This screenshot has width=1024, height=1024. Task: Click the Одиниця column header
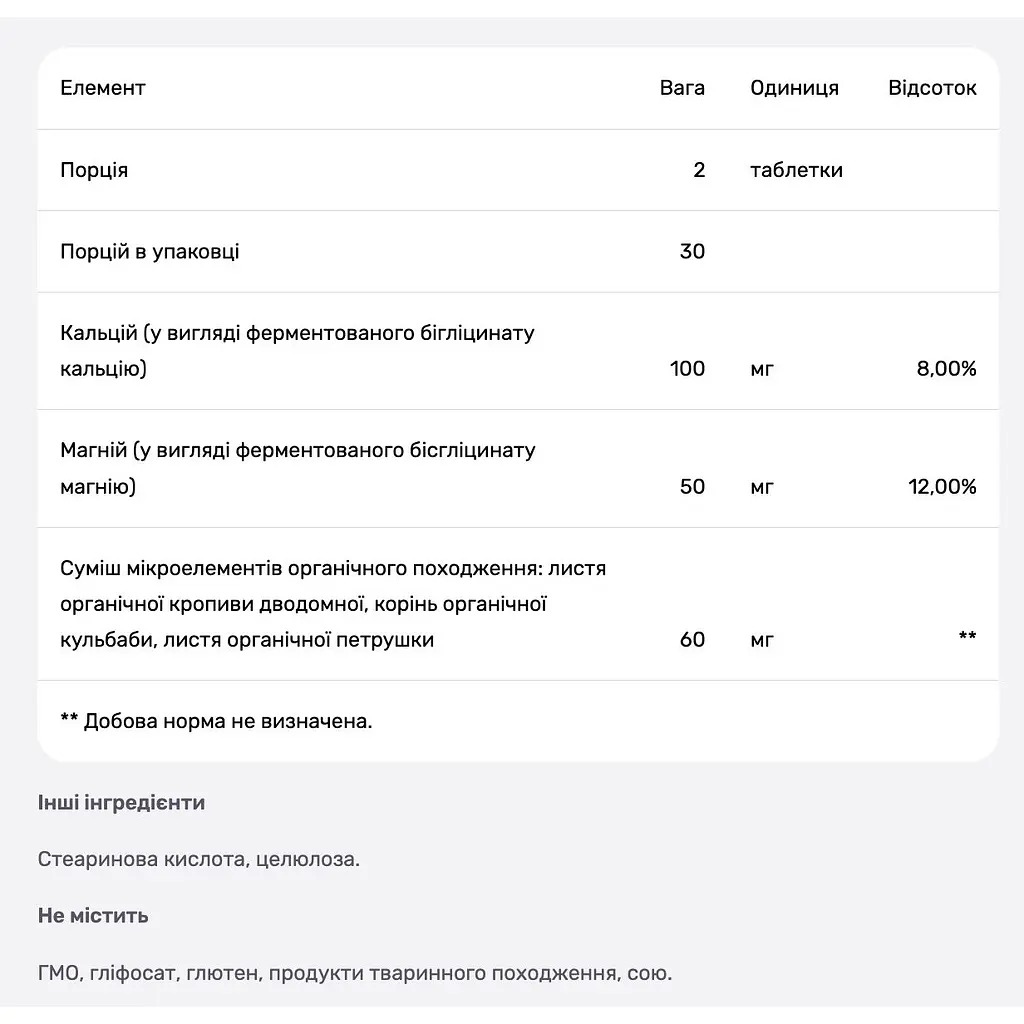(794, 88)
